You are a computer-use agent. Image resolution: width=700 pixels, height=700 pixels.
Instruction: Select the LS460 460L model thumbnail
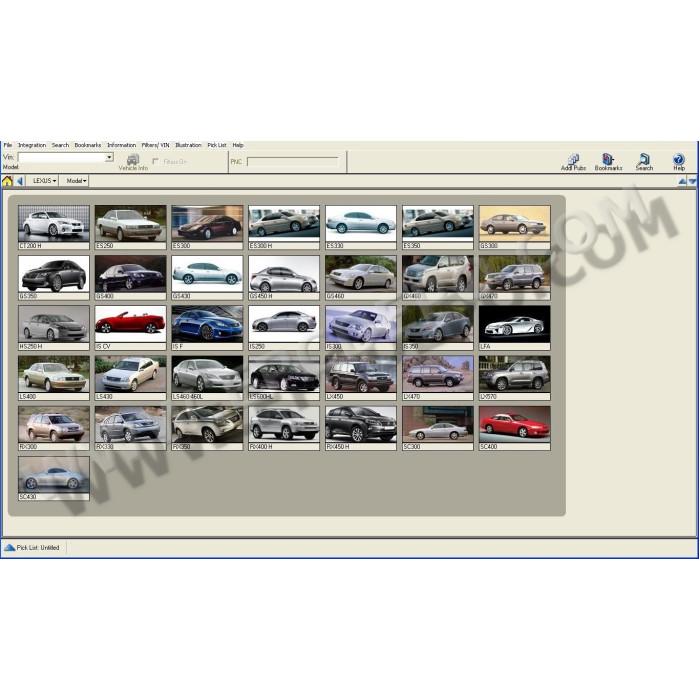click(x=207, y=378)
